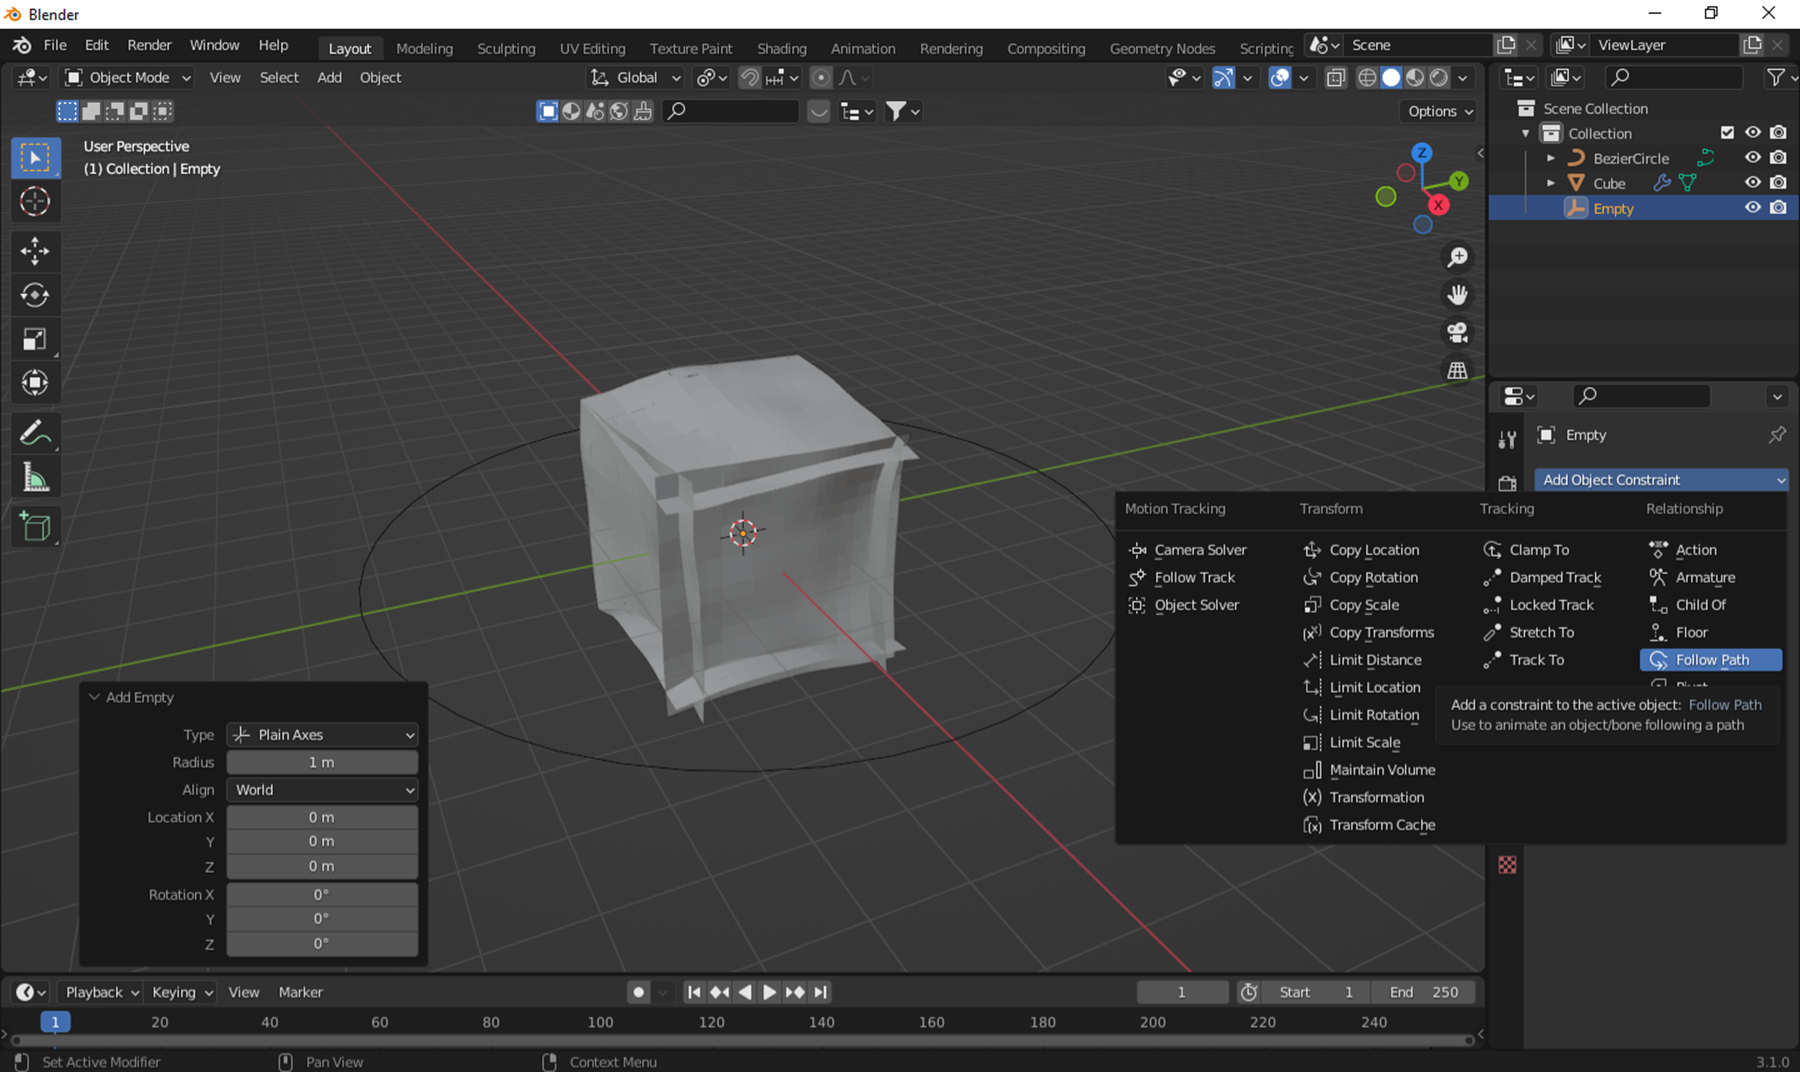Play animation forward
Image resolution: width=1800 pixels, height=1072 pixels.
769,992
